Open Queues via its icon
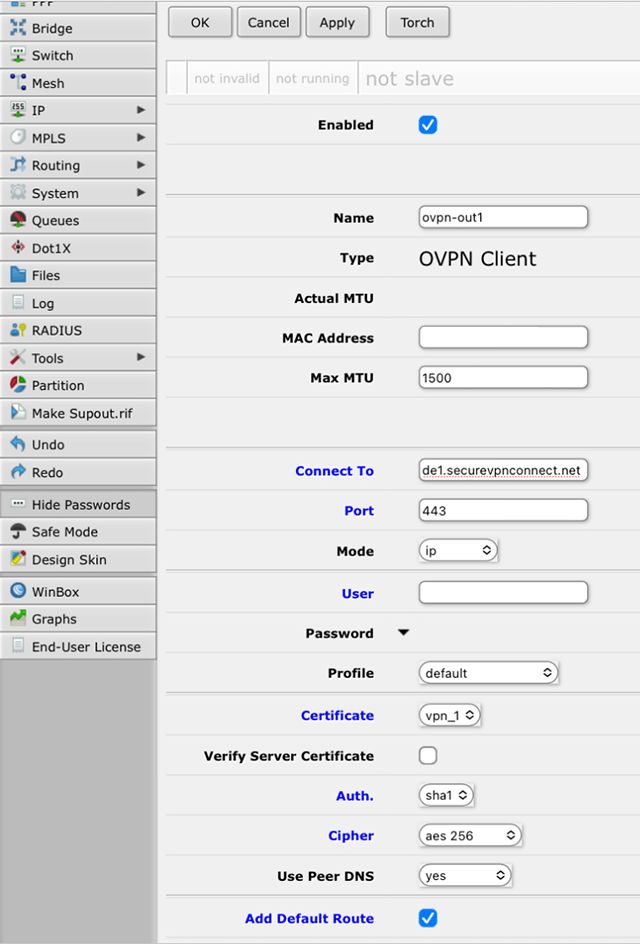This screenshot has height=944, width=640. (18, 220)
